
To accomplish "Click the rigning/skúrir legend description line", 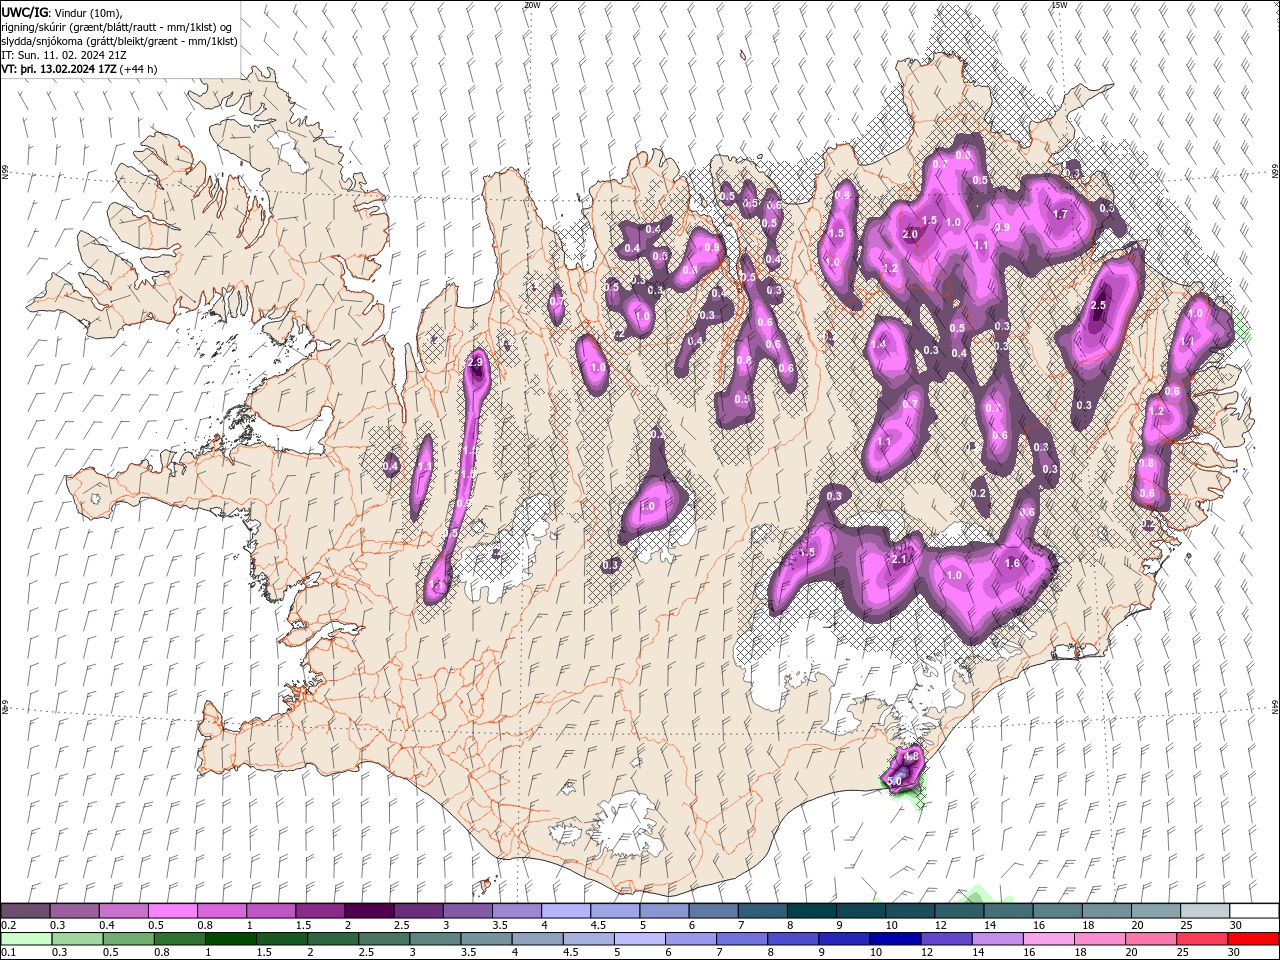I will (x=116, y=26).
